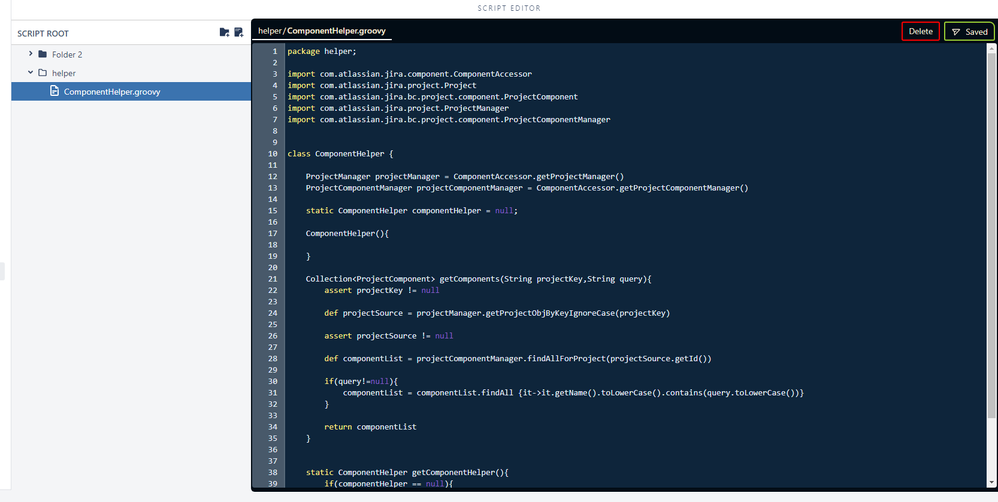Viewport: 998px width, 502px height.
Task: Click the open helper folder icon
Action: click(x=42, y=73)
